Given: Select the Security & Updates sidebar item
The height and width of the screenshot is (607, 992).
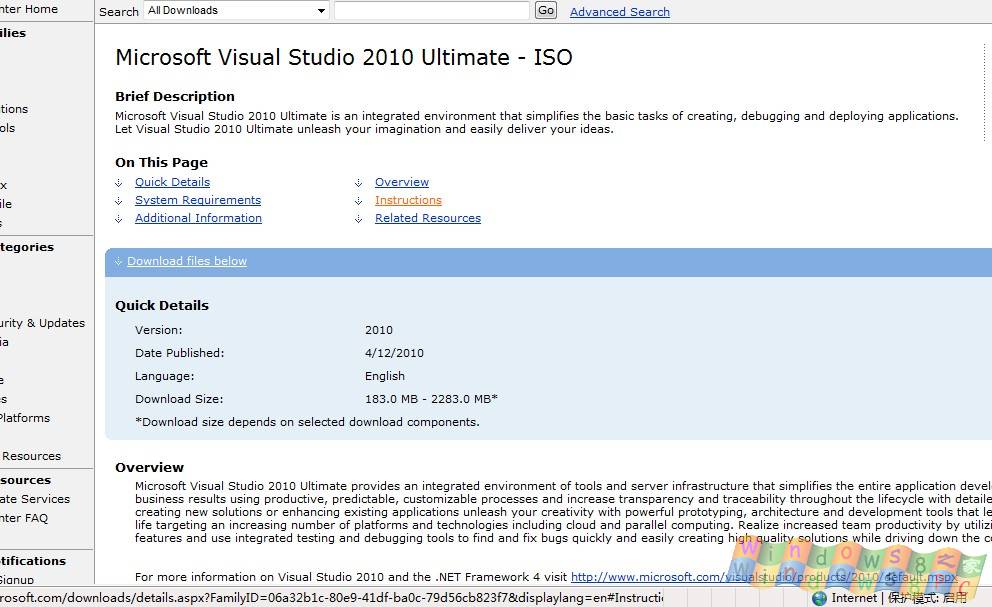Looking at the screenshot, I should (x=42, y=323).
